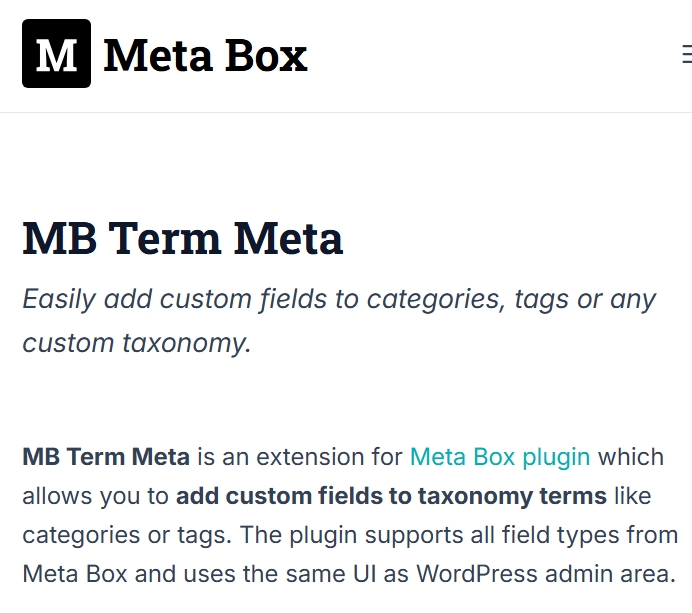Click the word "like" ending the second line
692x613 pixels.
[632, 496]
